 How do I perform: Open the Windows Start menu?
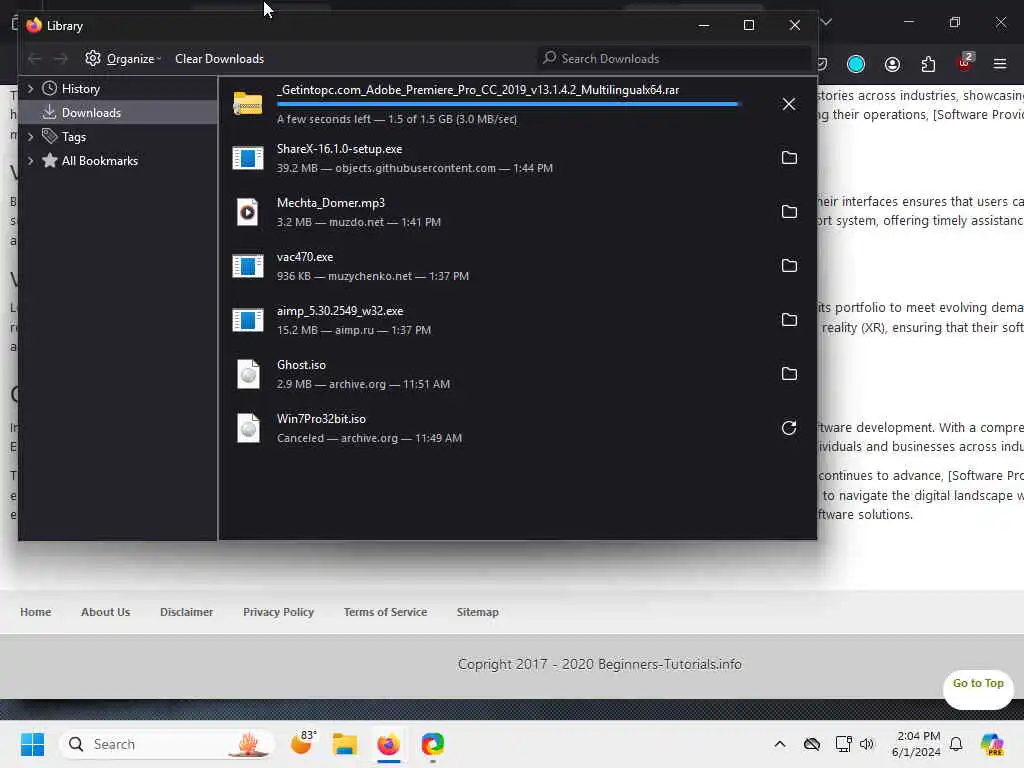32,744
